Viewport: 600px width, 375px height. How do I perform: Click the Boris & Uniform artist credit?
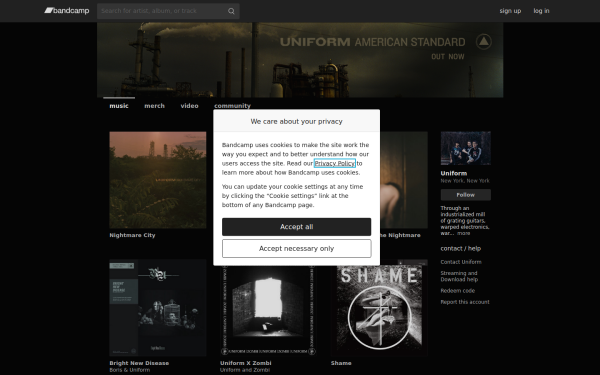pos(130,370)
